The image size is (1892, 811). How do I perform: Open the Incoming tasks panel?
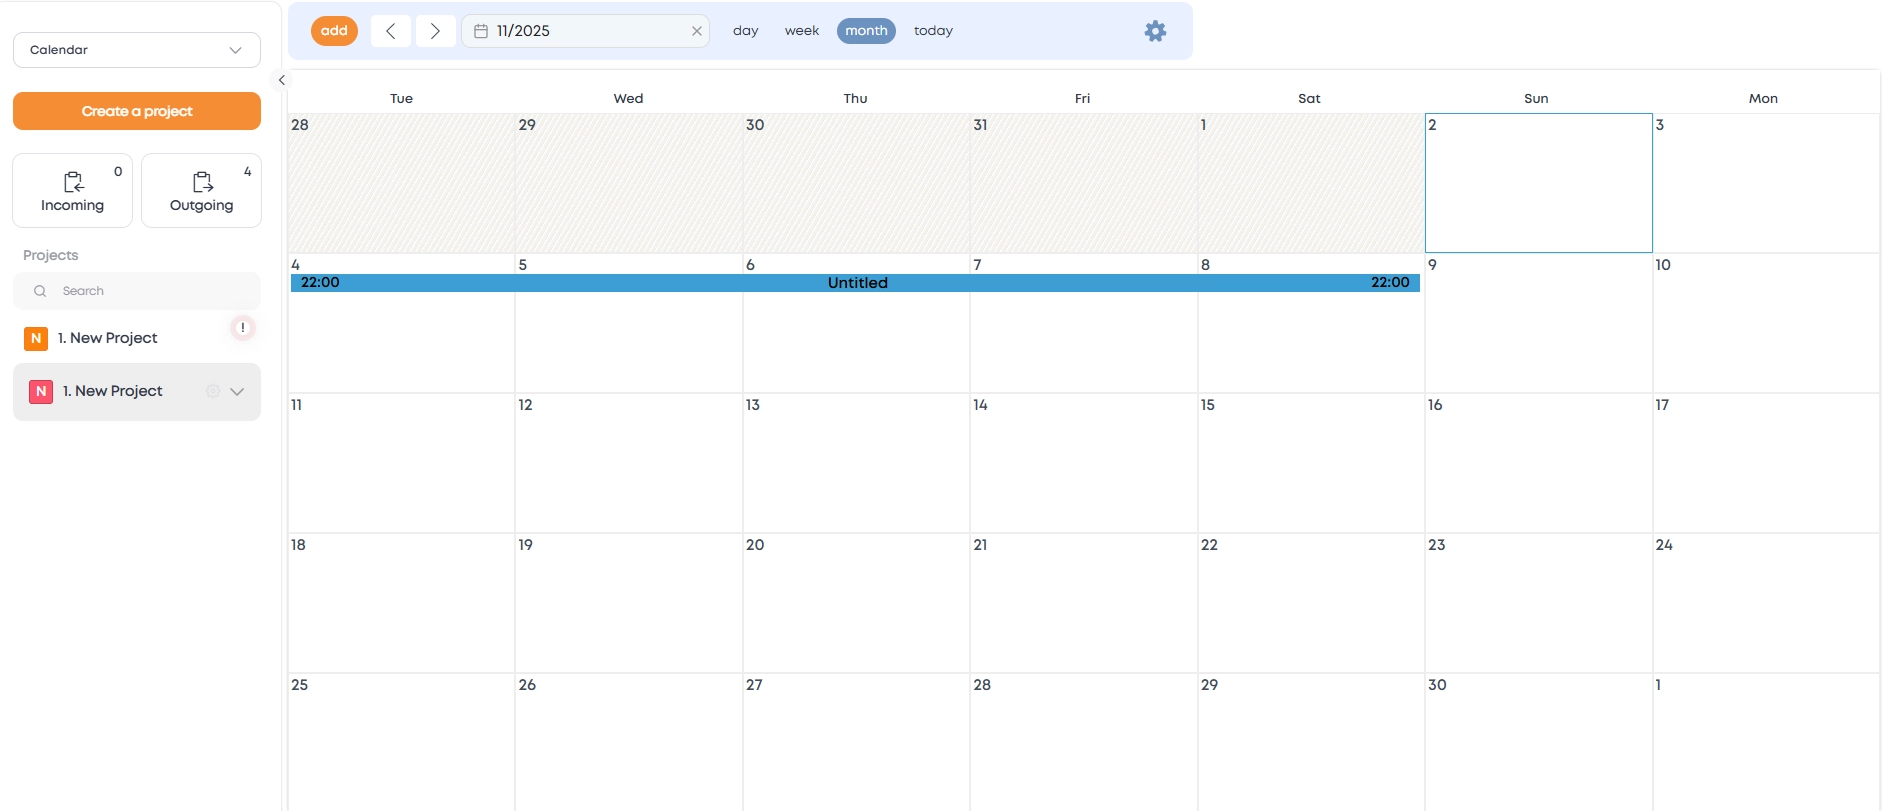pyautogui.click(x=72, y=191)
